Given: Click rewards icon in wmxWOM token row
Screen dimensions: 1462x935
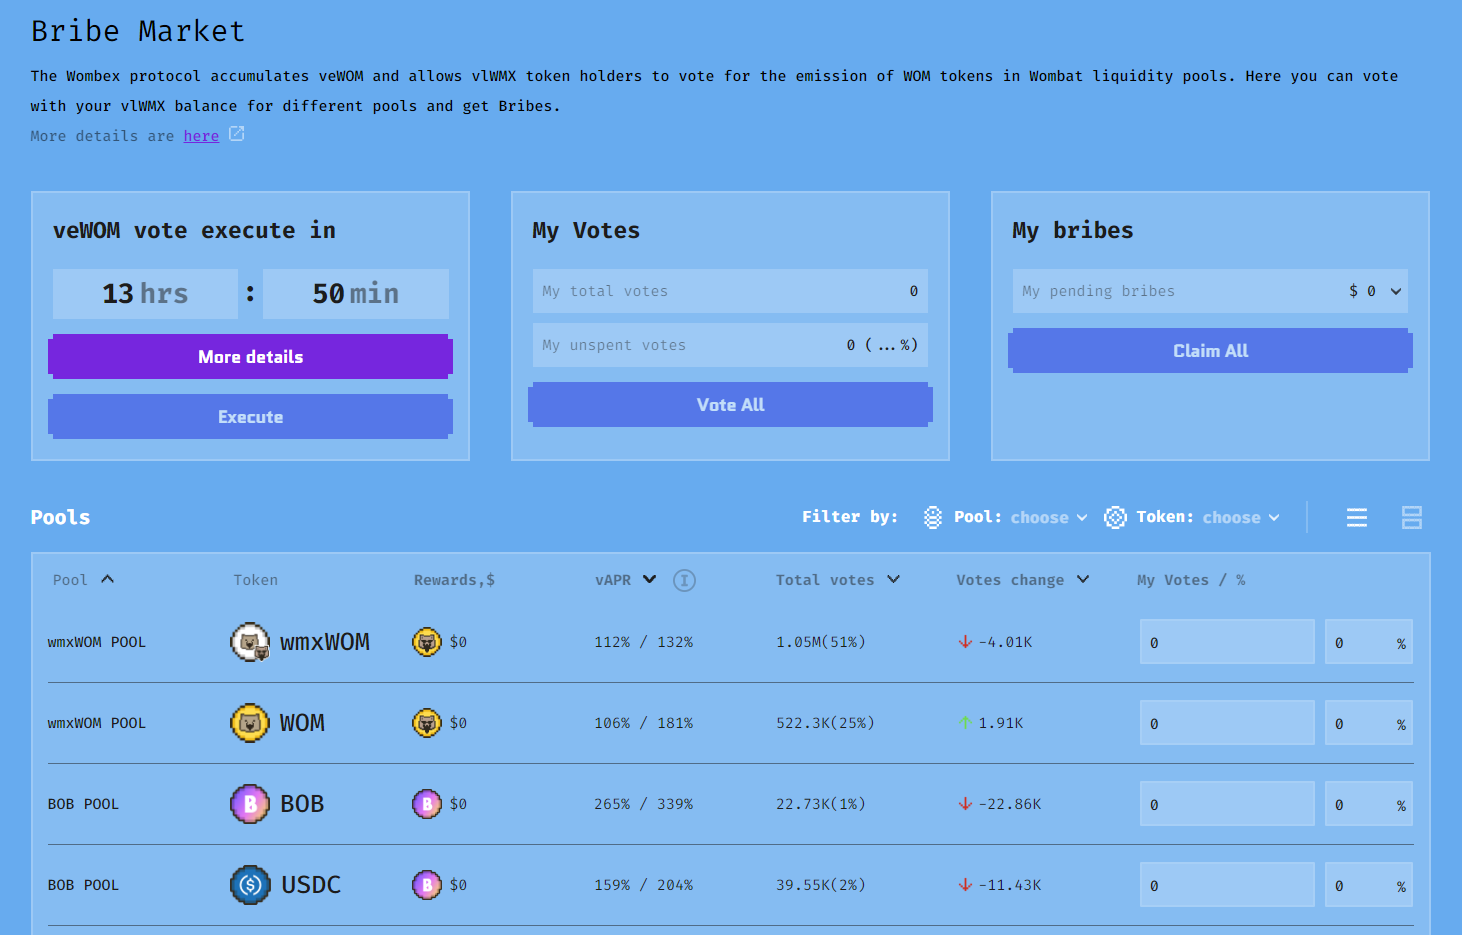Looking at the screenshot, I should pyautogui.click(x=427, y=642).
